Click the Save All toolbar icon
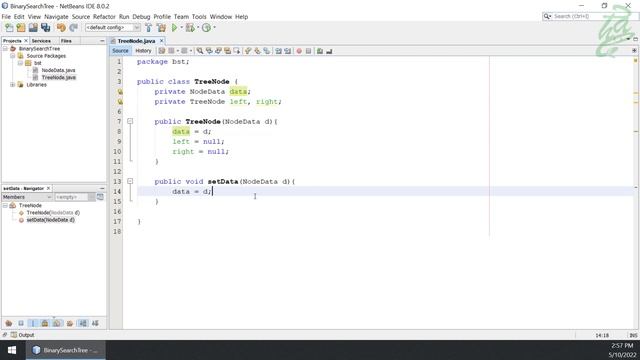The height and width of the screenshot is (360, 640). pos(45,28)
